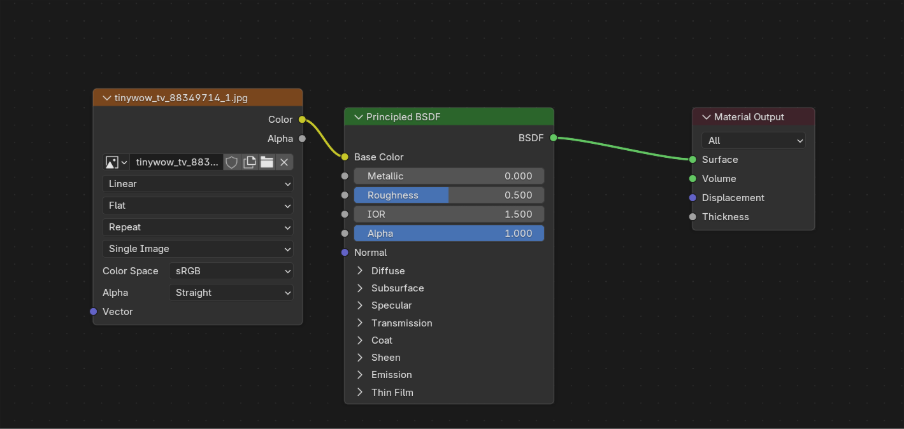
Task: Toggle fake user shield icon
Action: (231, 162)
